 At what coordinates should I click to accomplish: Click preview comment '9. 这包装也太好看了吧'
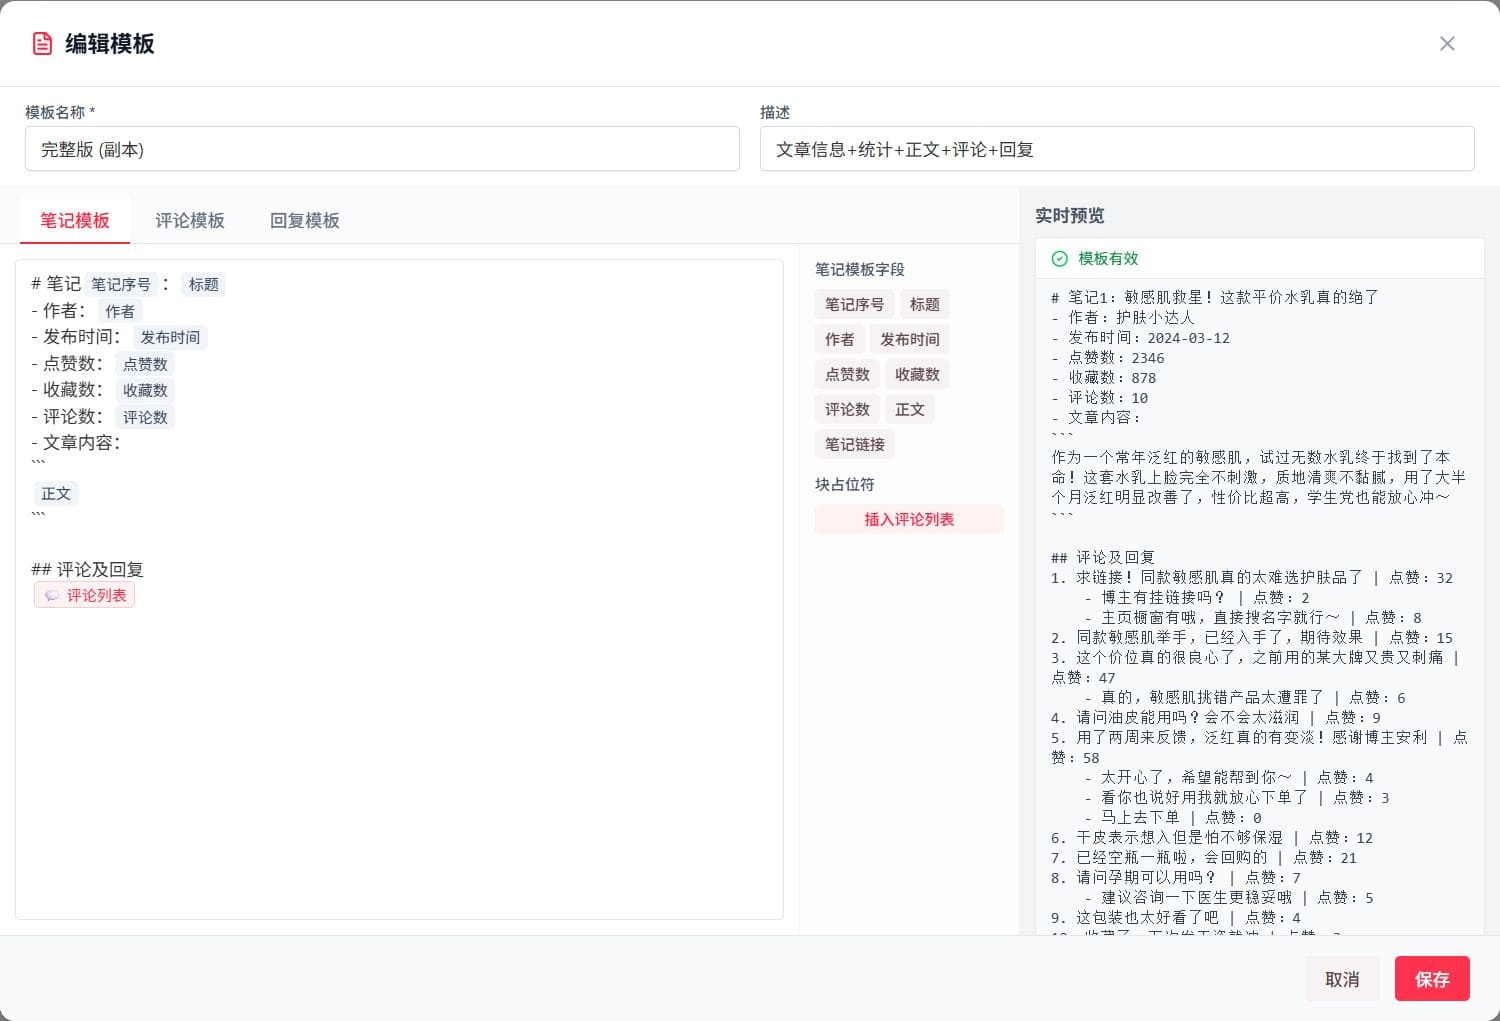1135,917
